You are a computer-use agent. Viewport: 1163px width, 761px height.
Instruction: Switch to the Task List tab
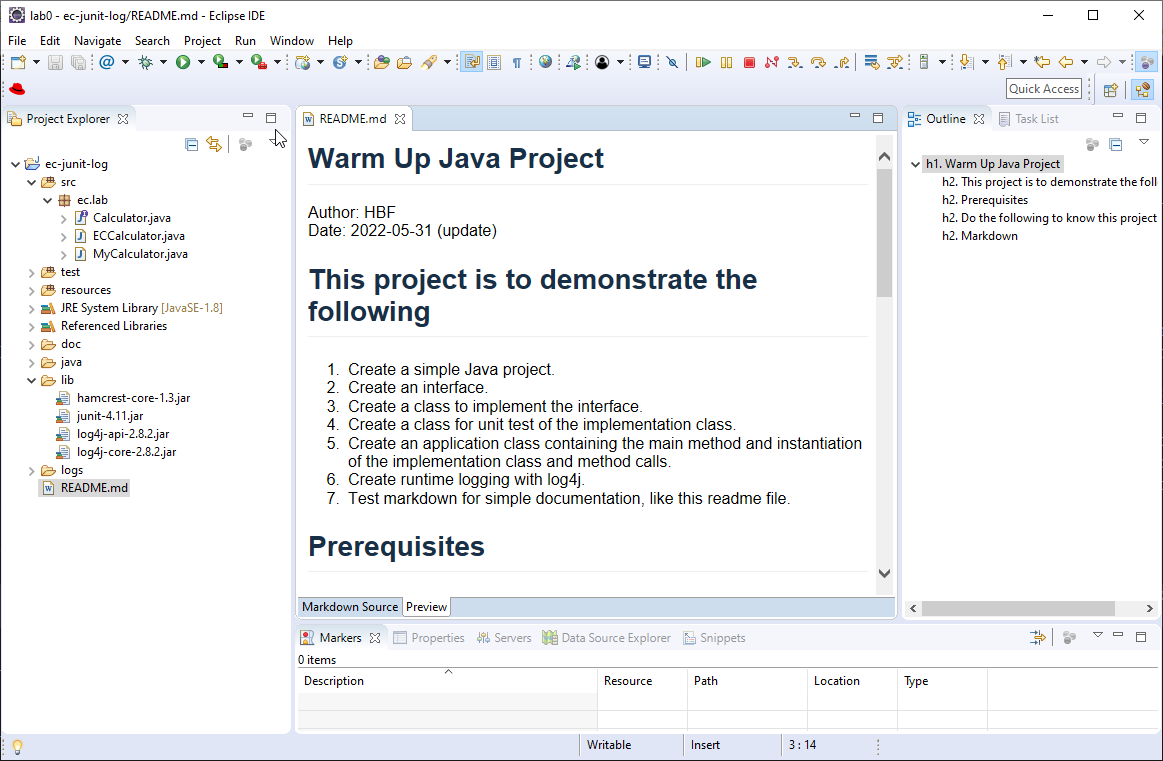tap(1029, 119)
